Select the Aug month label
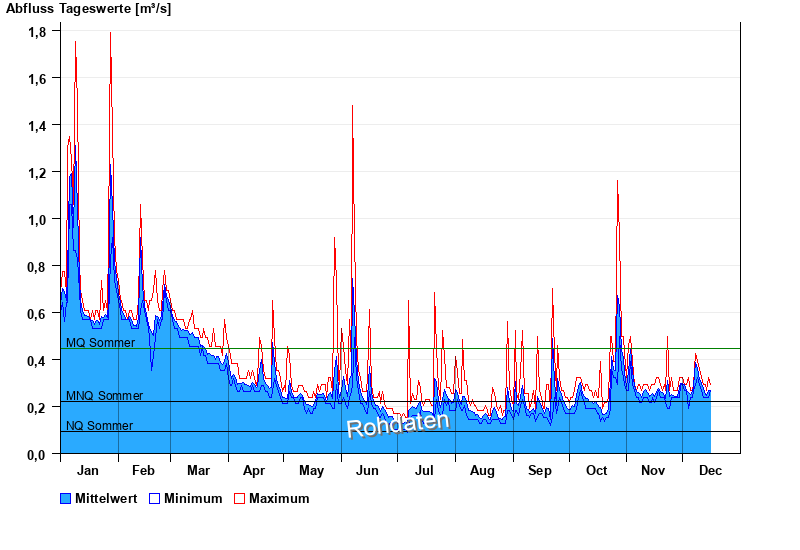Viewport: 800px width, 550px height. tap(482, 471)
